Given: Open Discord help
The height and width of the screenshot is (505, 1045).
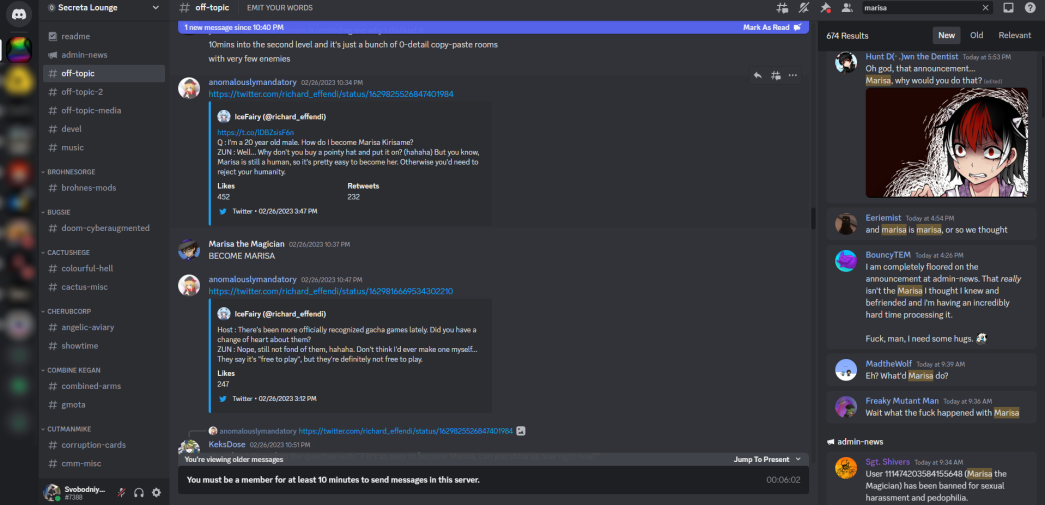Looking at the screenshot, I should tap(1029, 8).
